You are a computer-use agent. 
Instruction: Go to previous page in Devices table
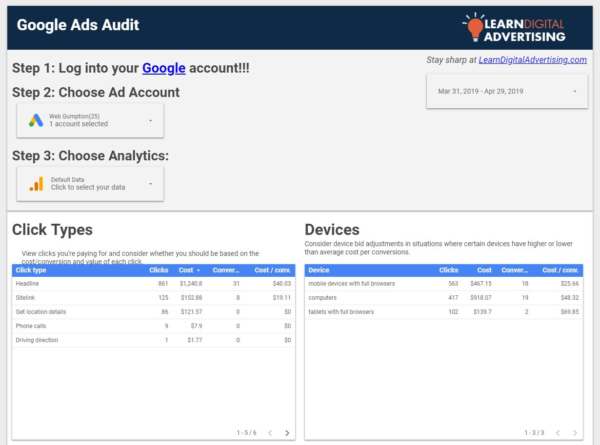click(558, 433)
